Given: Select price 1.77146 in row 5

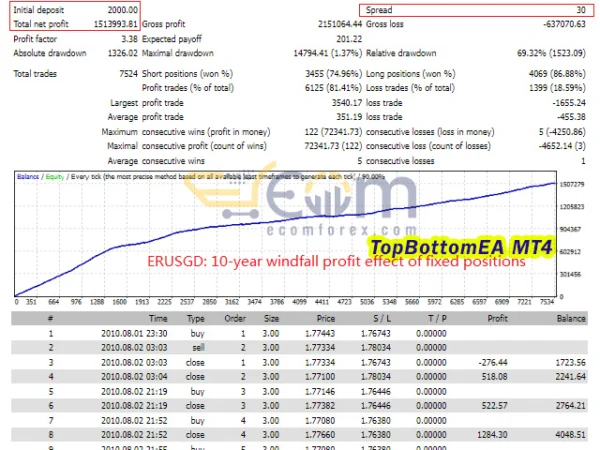Looking at the screenshot, I should pyautogui.click(x=320, y=391).
